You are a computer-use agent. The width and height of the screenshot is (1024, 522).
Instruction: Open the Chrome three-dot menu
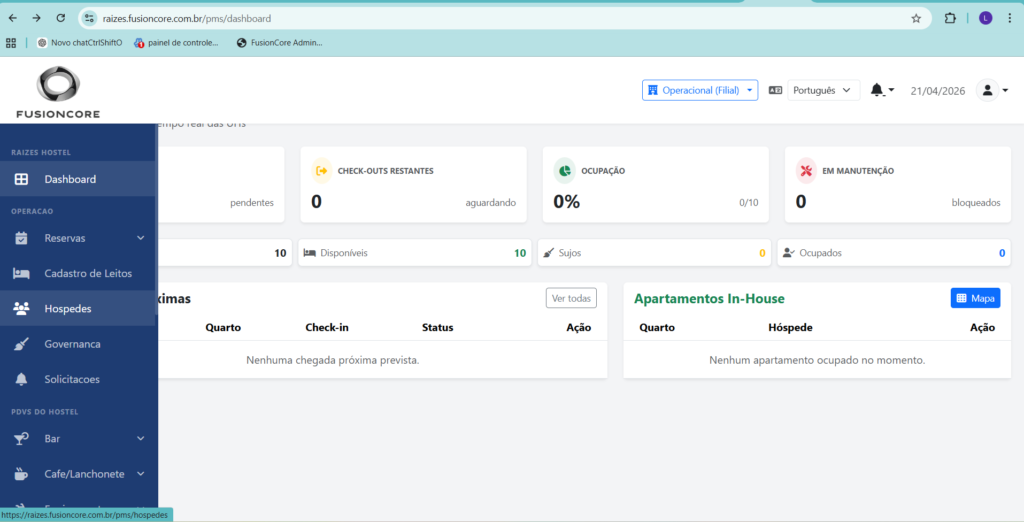1010,18
